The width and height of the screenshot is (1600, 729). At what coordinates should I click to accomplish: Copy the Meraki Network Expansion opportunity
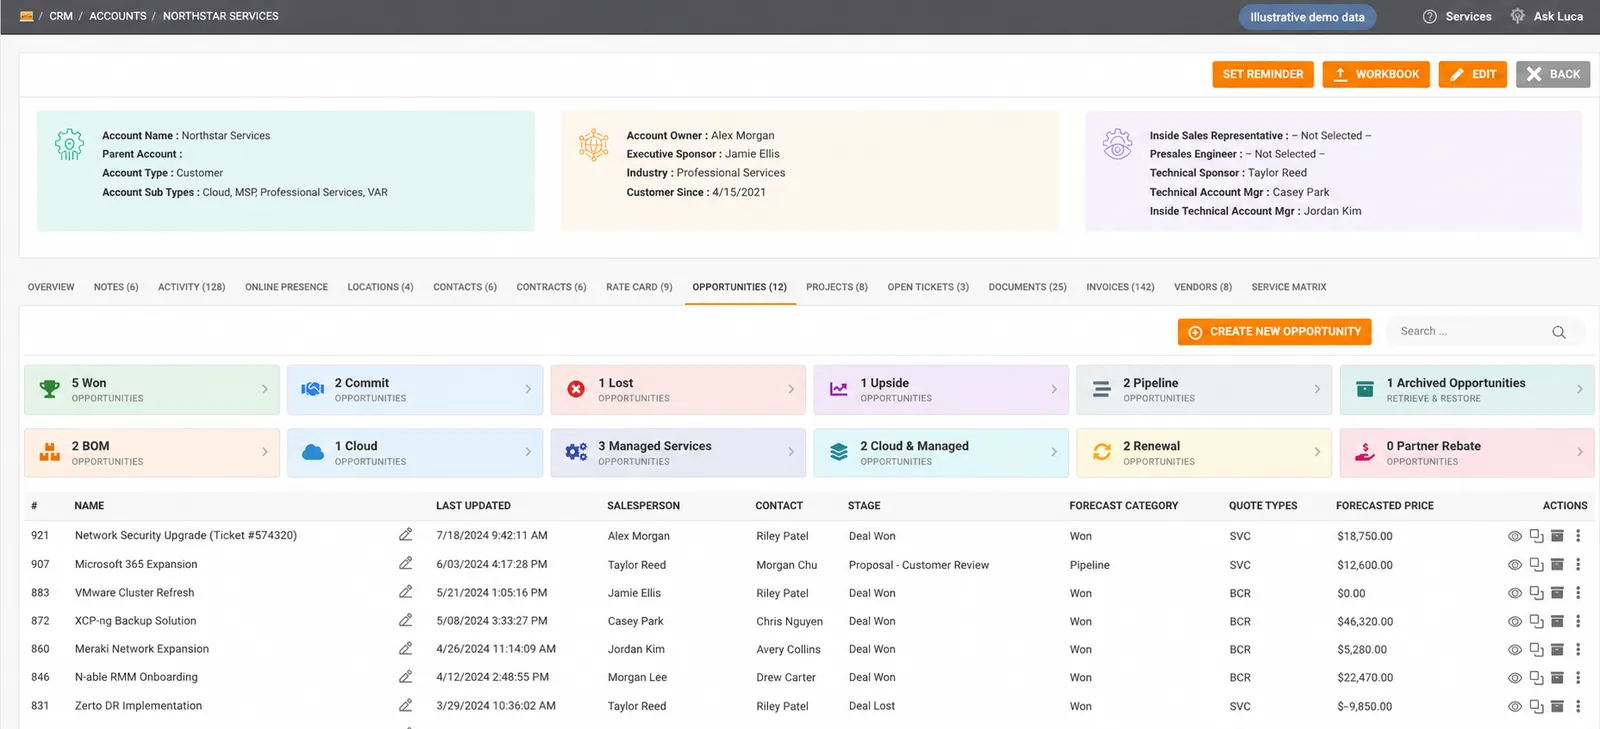pos(1536,649)
